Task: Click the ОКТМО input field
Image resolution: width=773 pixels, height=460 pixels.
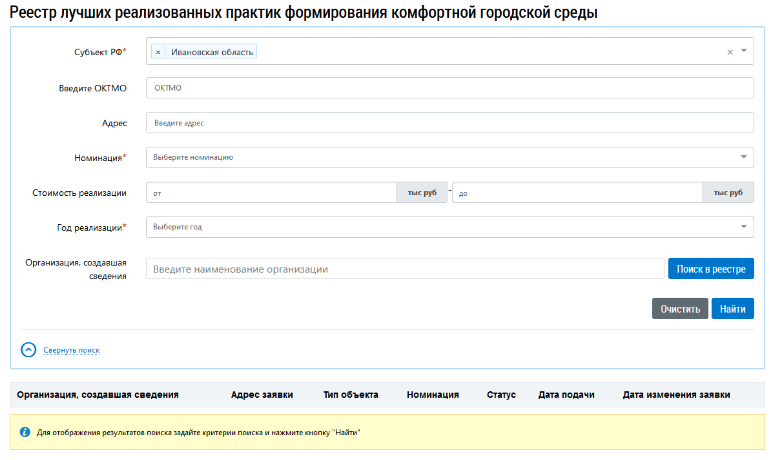Action: coord(449,88)
